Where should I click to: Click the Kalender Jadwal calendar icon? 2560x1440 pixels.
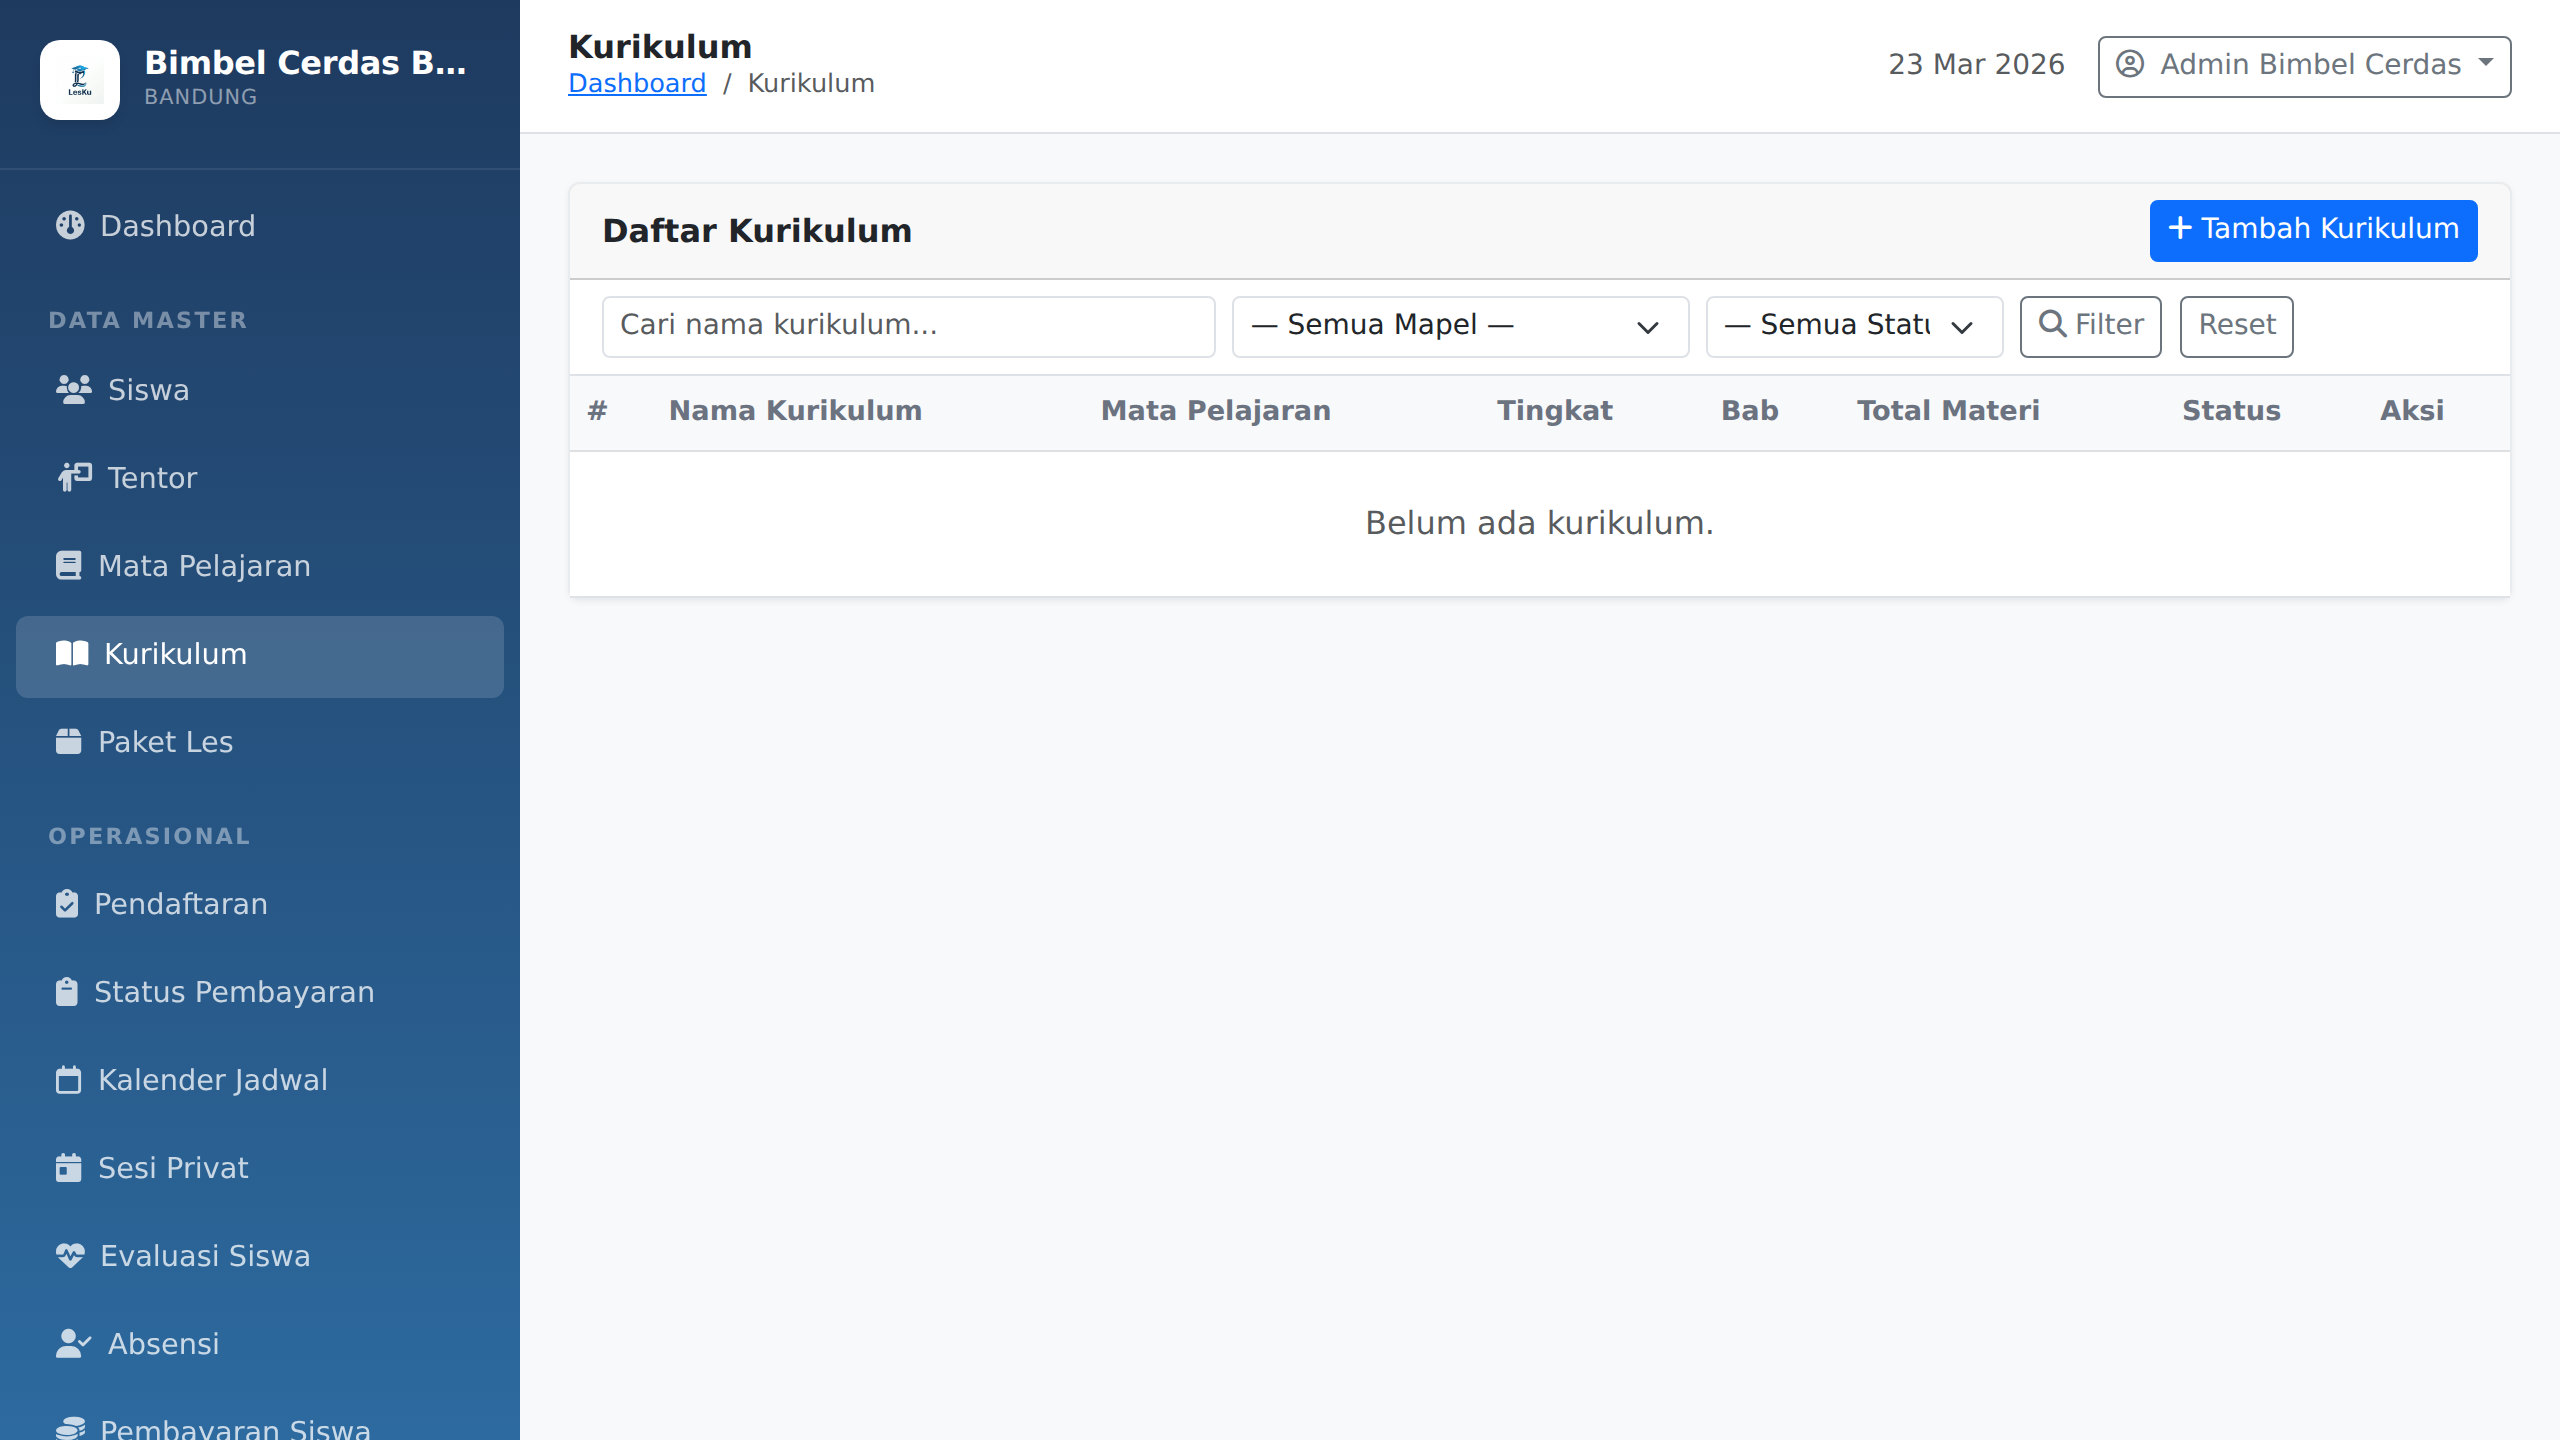coord(68,1080)
